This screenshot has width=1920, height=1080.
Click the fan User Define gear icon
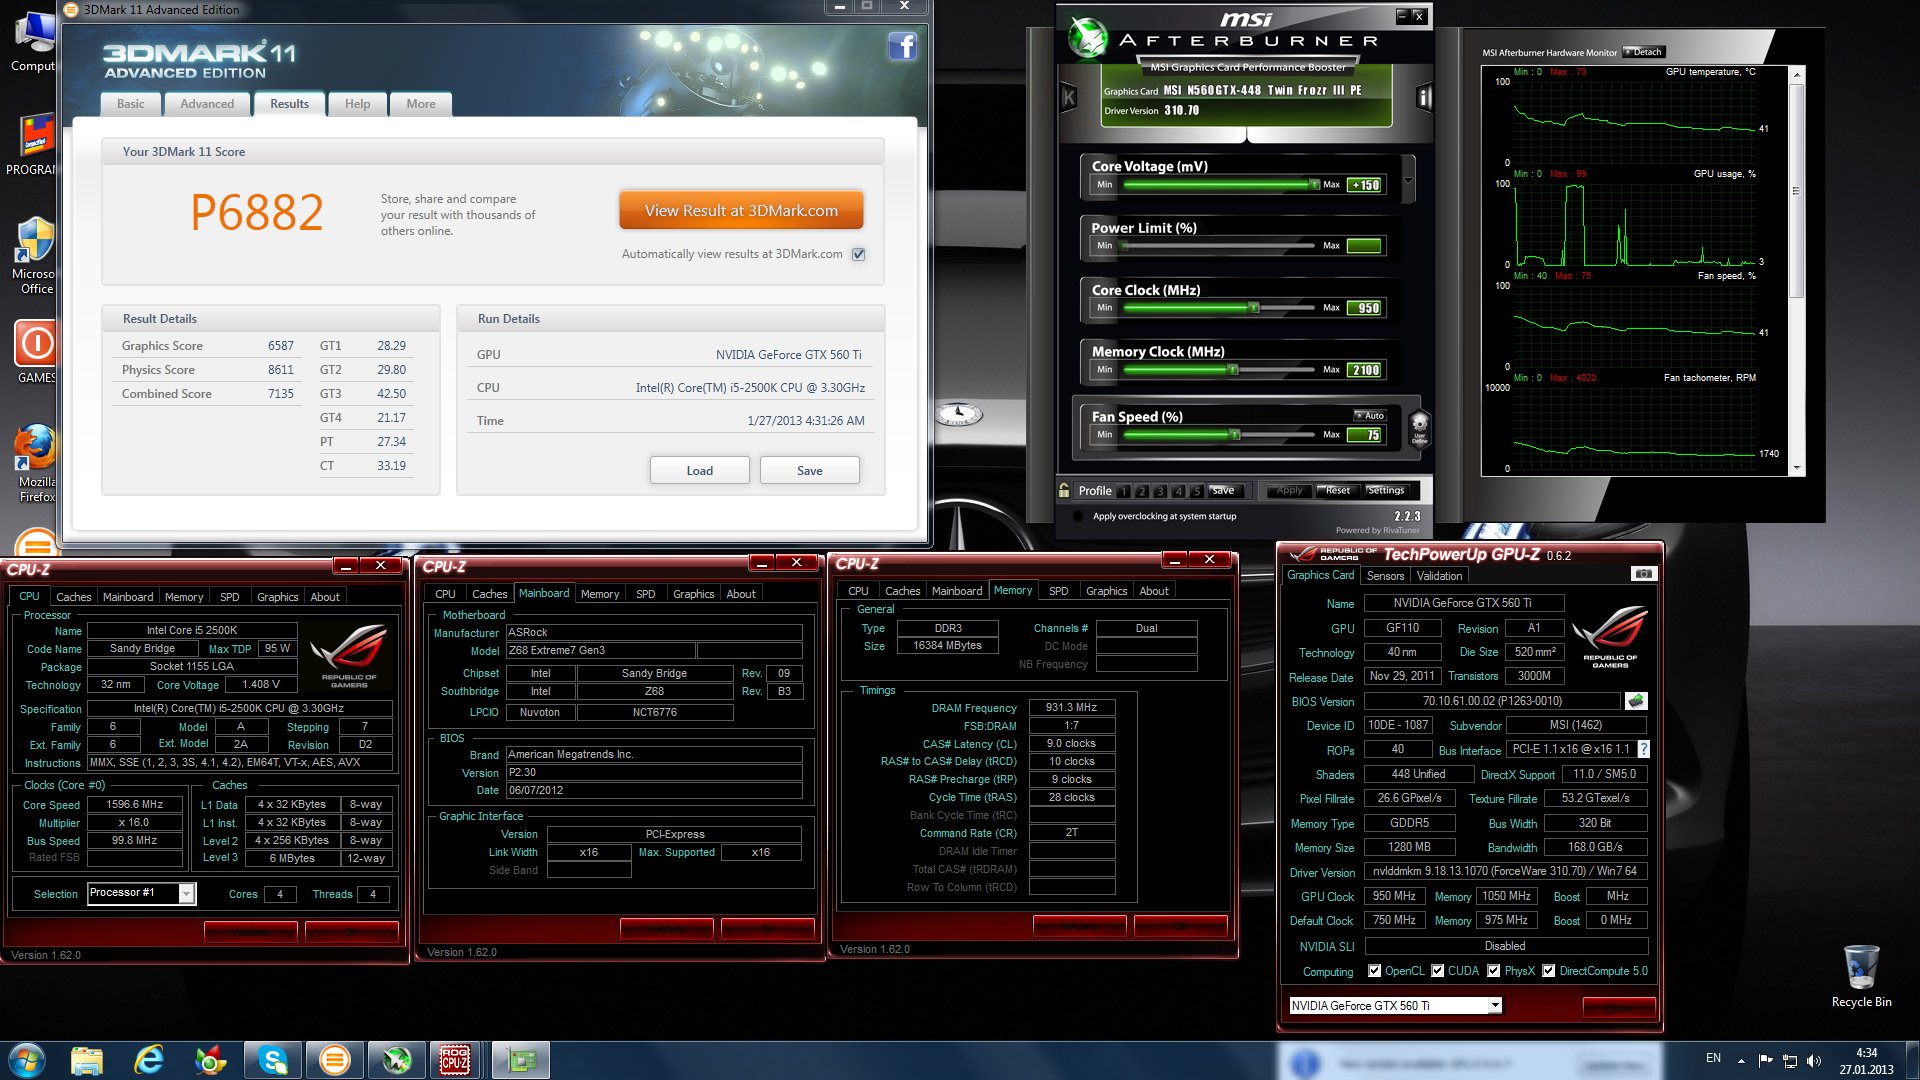[1419, 428]
